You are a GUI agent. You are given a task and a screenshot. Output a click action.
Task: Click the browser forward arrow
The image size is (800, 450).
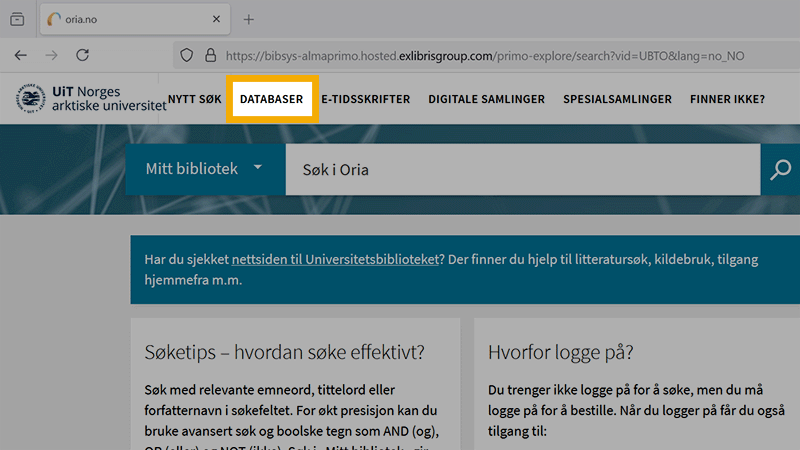point(51,56)
